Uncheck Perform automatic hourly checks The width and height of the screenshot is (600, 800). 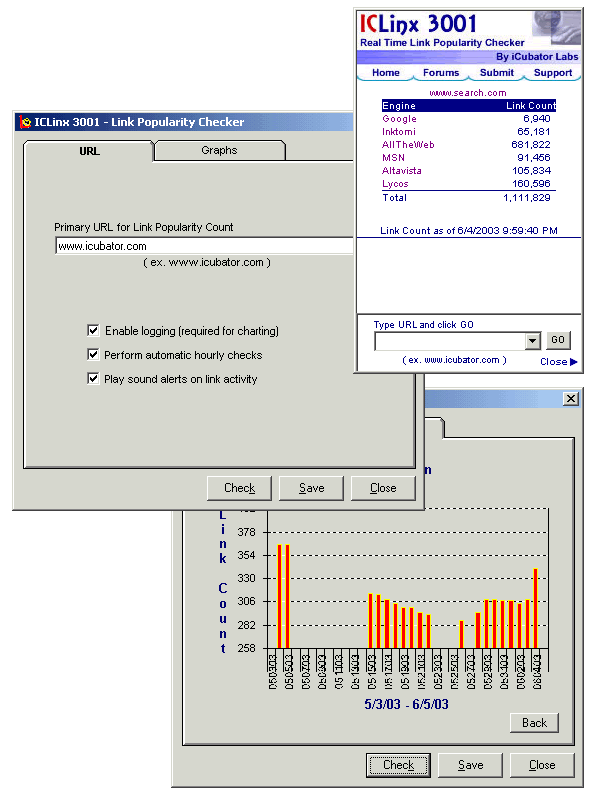click(x=93, y=355)
